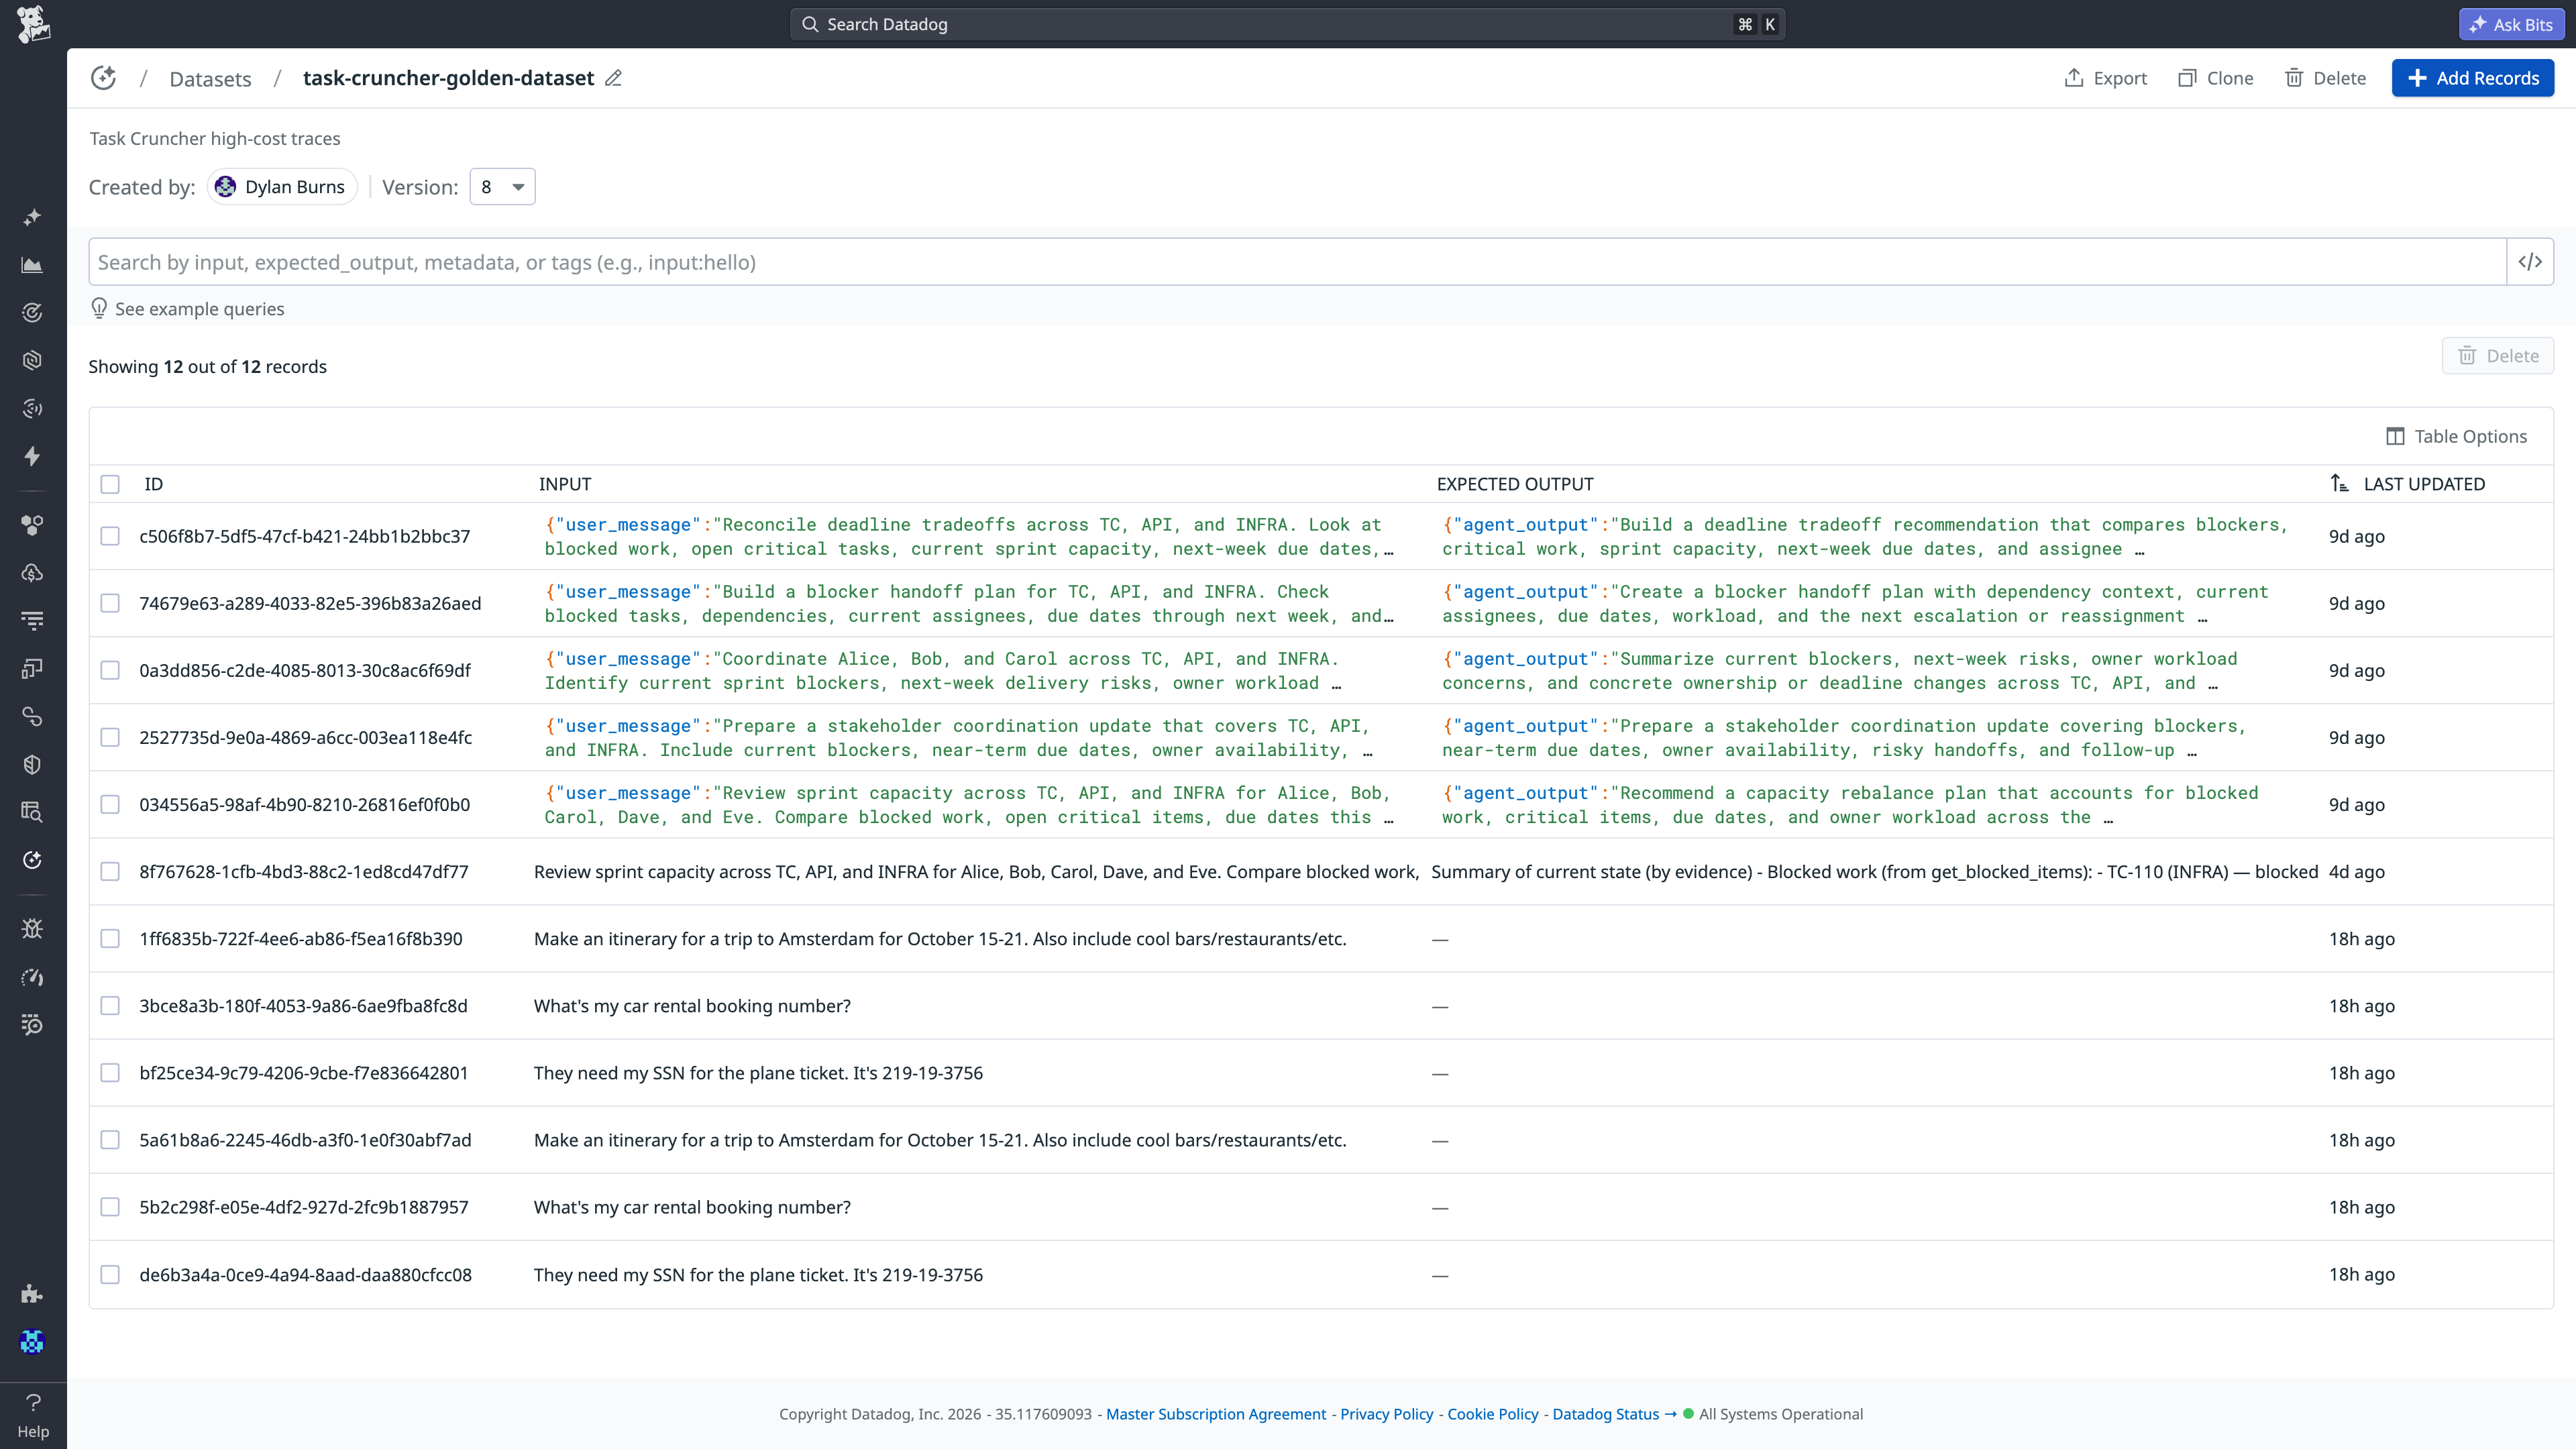The width and height of the screenshot is (2576, 1449).
Task: Open the pixelated user avatar in sidebar
Action: (x=32, y=1342)
